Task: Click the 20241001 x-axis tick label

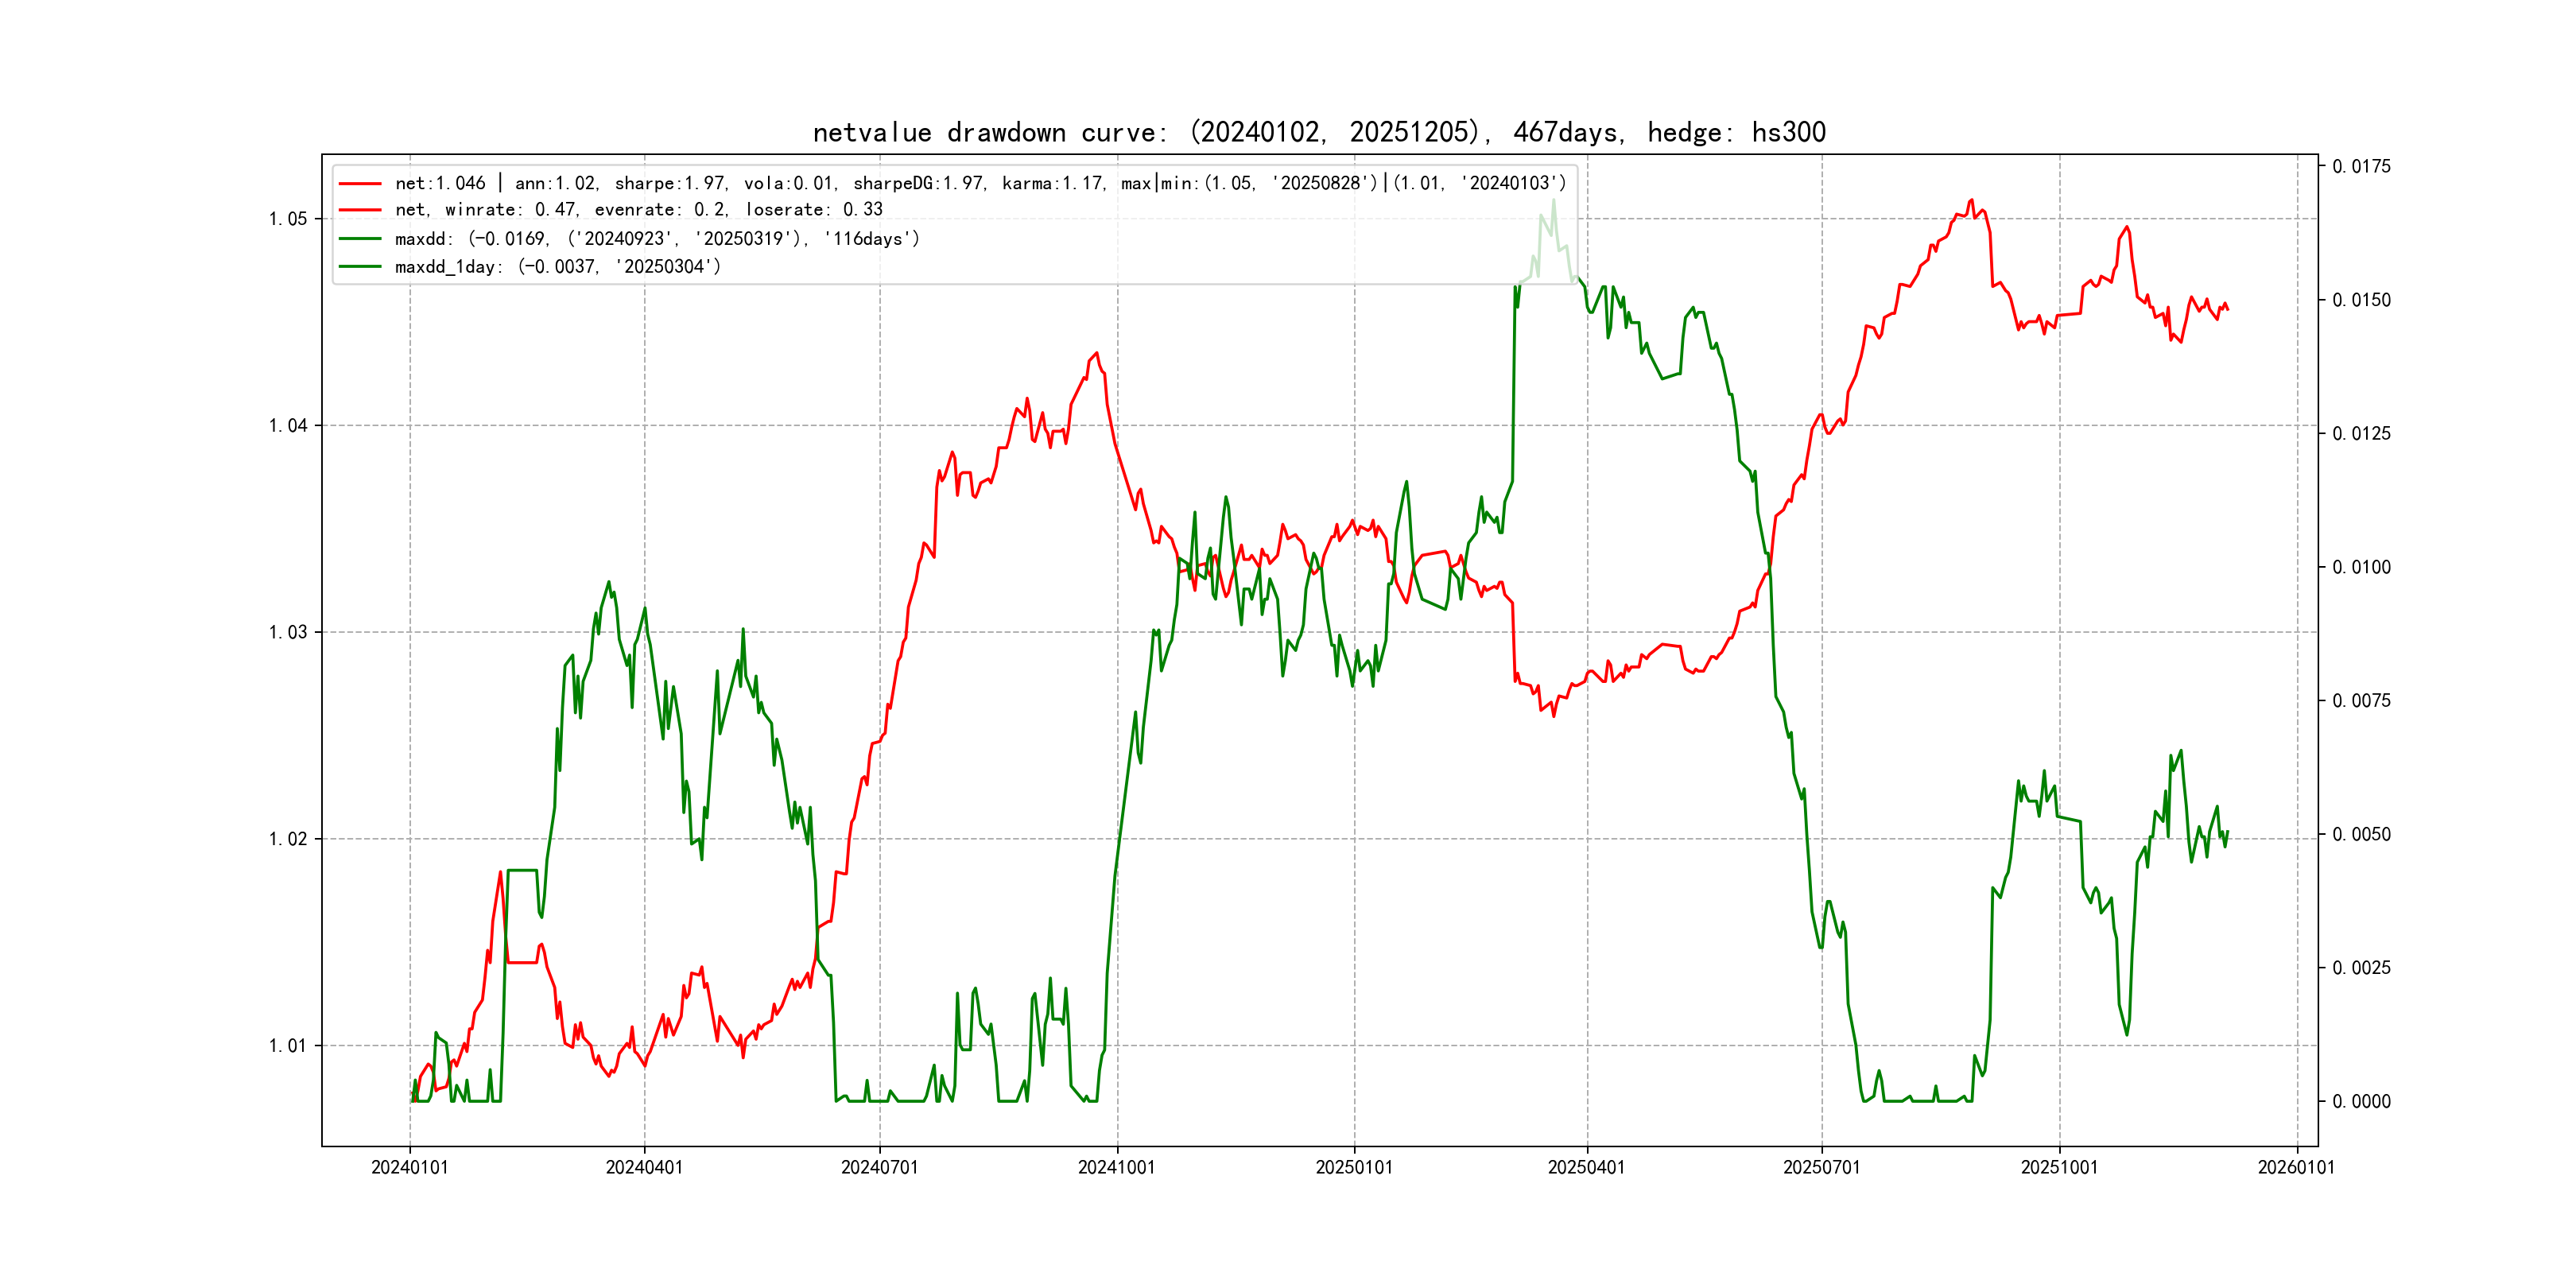Action: pos(1116,1167)
